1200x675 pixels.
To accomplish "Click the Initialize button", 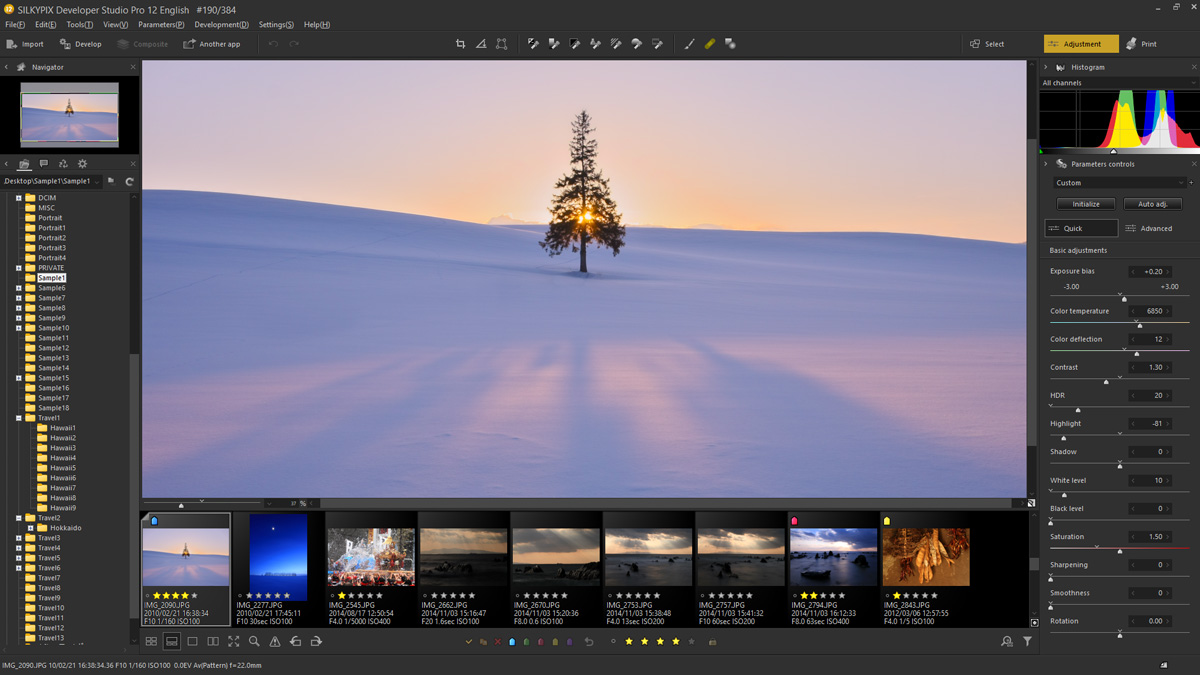I will (1086, 204).
